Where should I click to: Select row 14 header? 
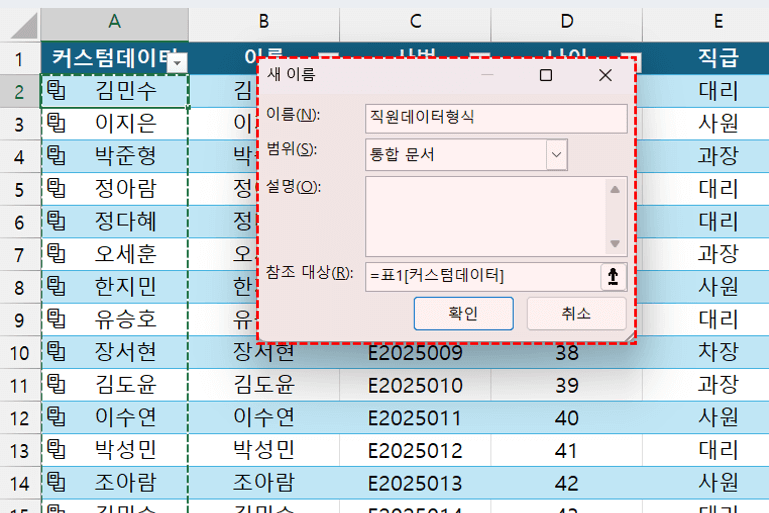click(x=20, y=484)
